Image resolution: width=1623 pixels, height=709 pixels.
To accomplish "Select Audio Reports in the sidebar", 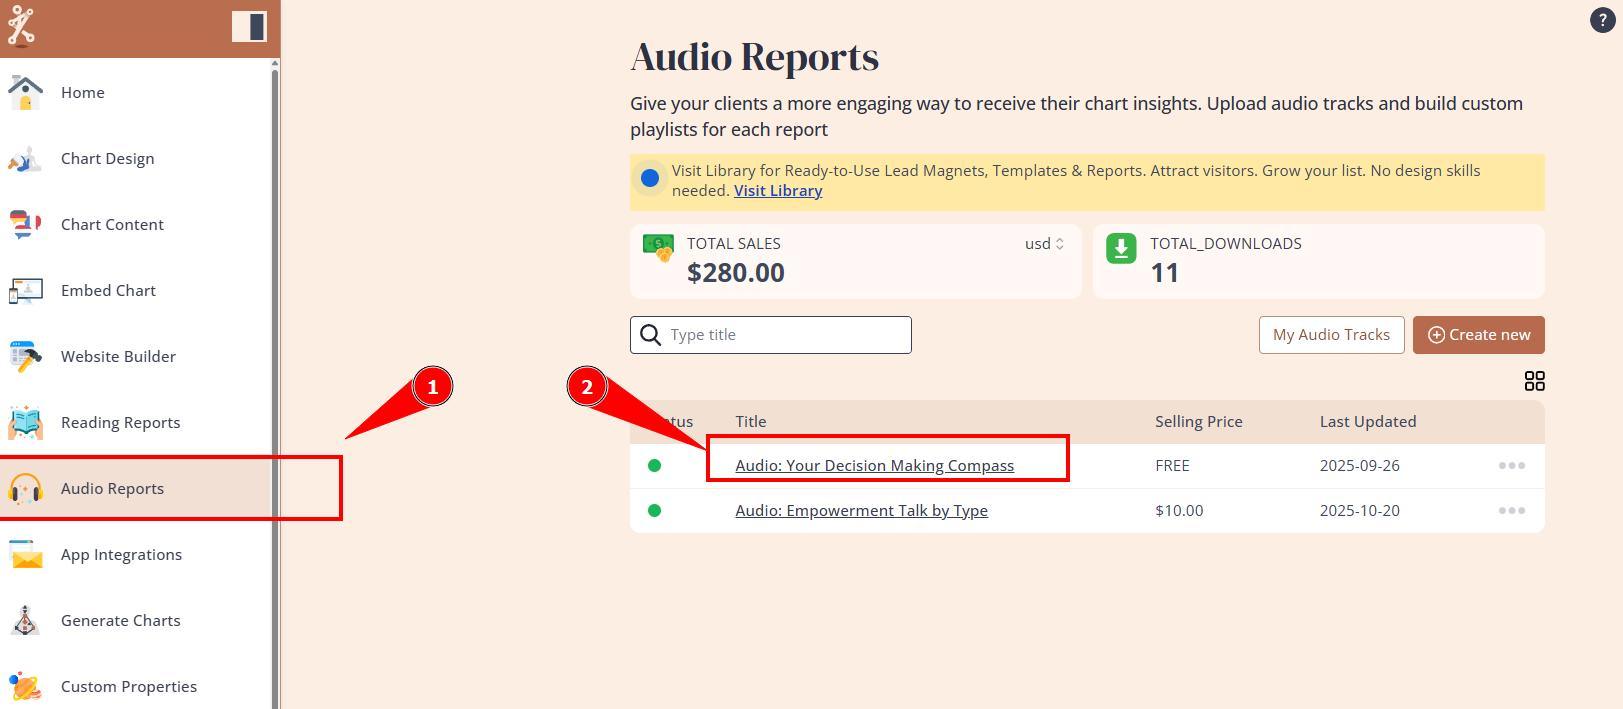I will [x=112, y=489].
